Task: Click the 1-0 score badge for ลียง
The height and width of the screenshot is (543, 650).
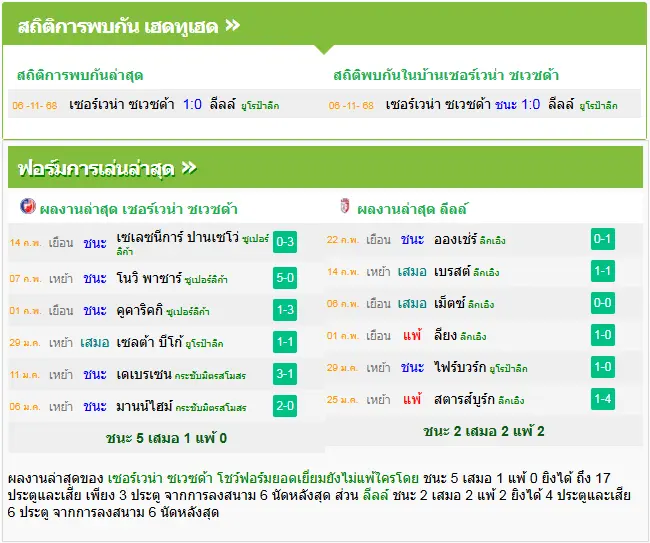Action: coord(602,335)
